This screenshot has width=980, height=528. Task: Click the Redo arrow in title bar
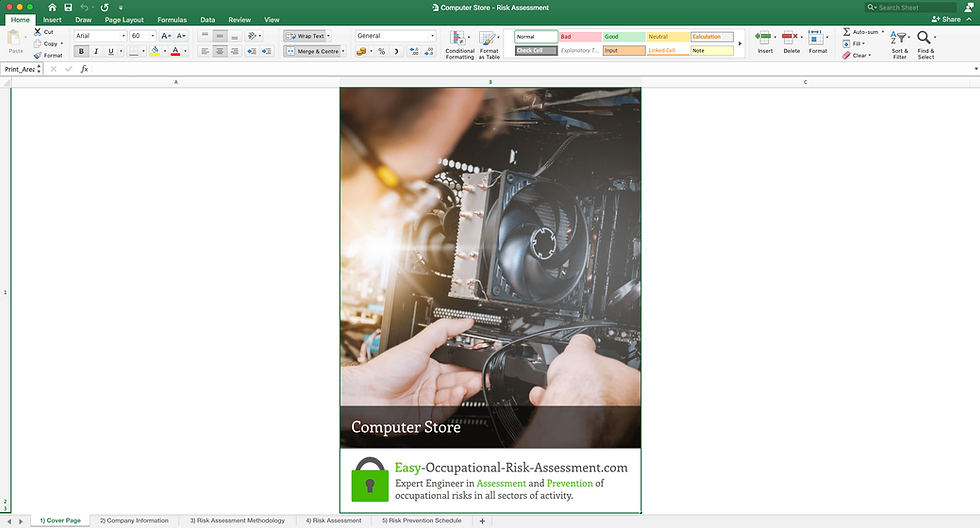click(104, 7)
